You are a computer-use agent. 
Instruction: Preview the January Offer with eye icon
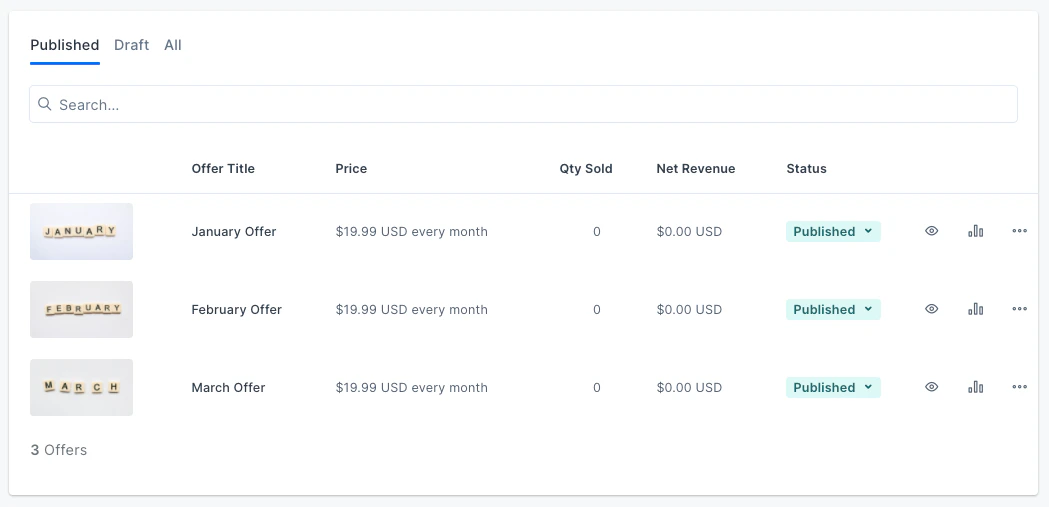931,231
